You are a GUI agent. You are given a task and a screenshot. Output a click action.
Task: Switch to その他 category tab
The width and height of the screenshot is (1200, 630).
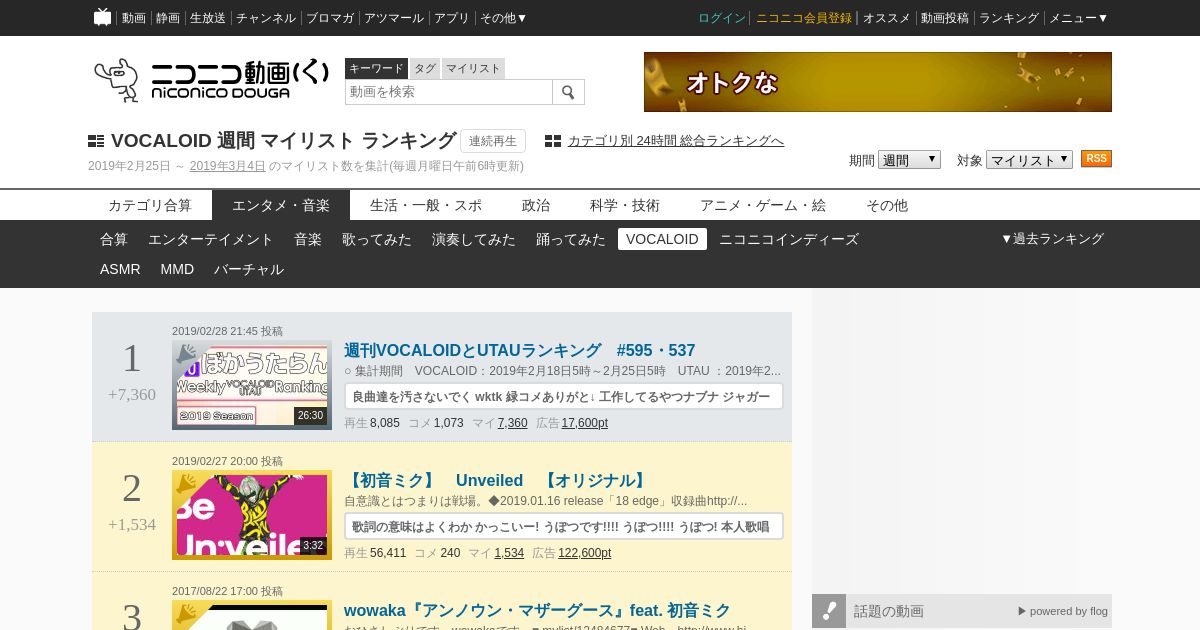point(887,205)
